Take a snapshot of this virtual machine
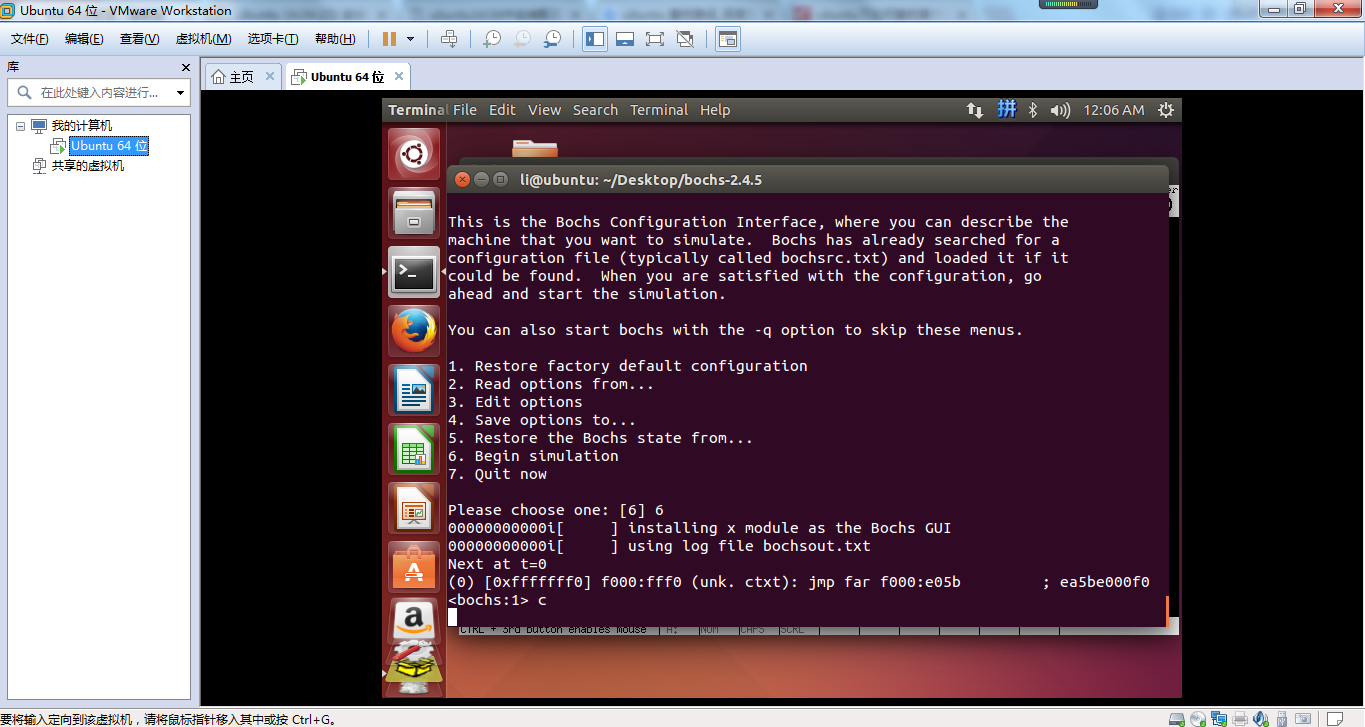This screenshot has width=1365, height=727. [491, 39]
